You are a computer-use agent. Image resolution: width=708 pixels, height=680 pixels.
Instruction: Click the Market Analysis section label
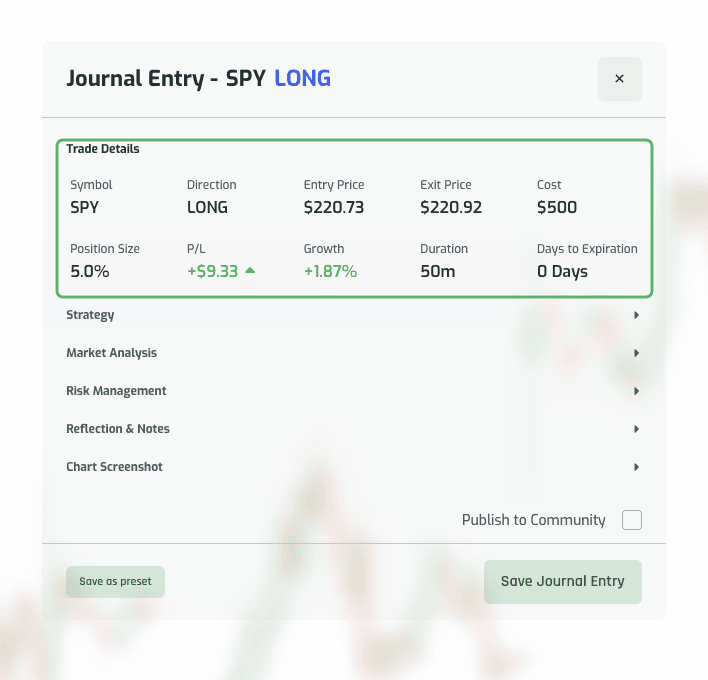tap(112, 353)
